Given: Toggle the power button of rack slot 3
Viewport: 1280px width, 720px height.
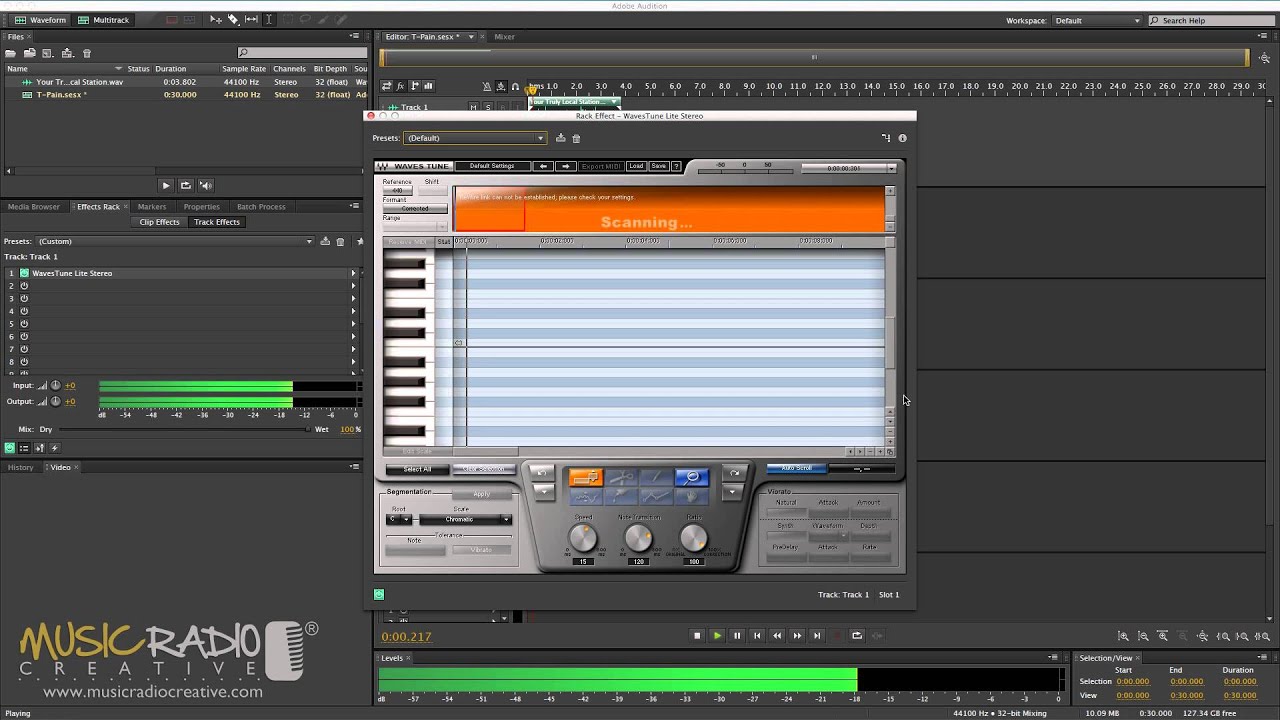Looking at the screenshot, I should pos(24,298).
